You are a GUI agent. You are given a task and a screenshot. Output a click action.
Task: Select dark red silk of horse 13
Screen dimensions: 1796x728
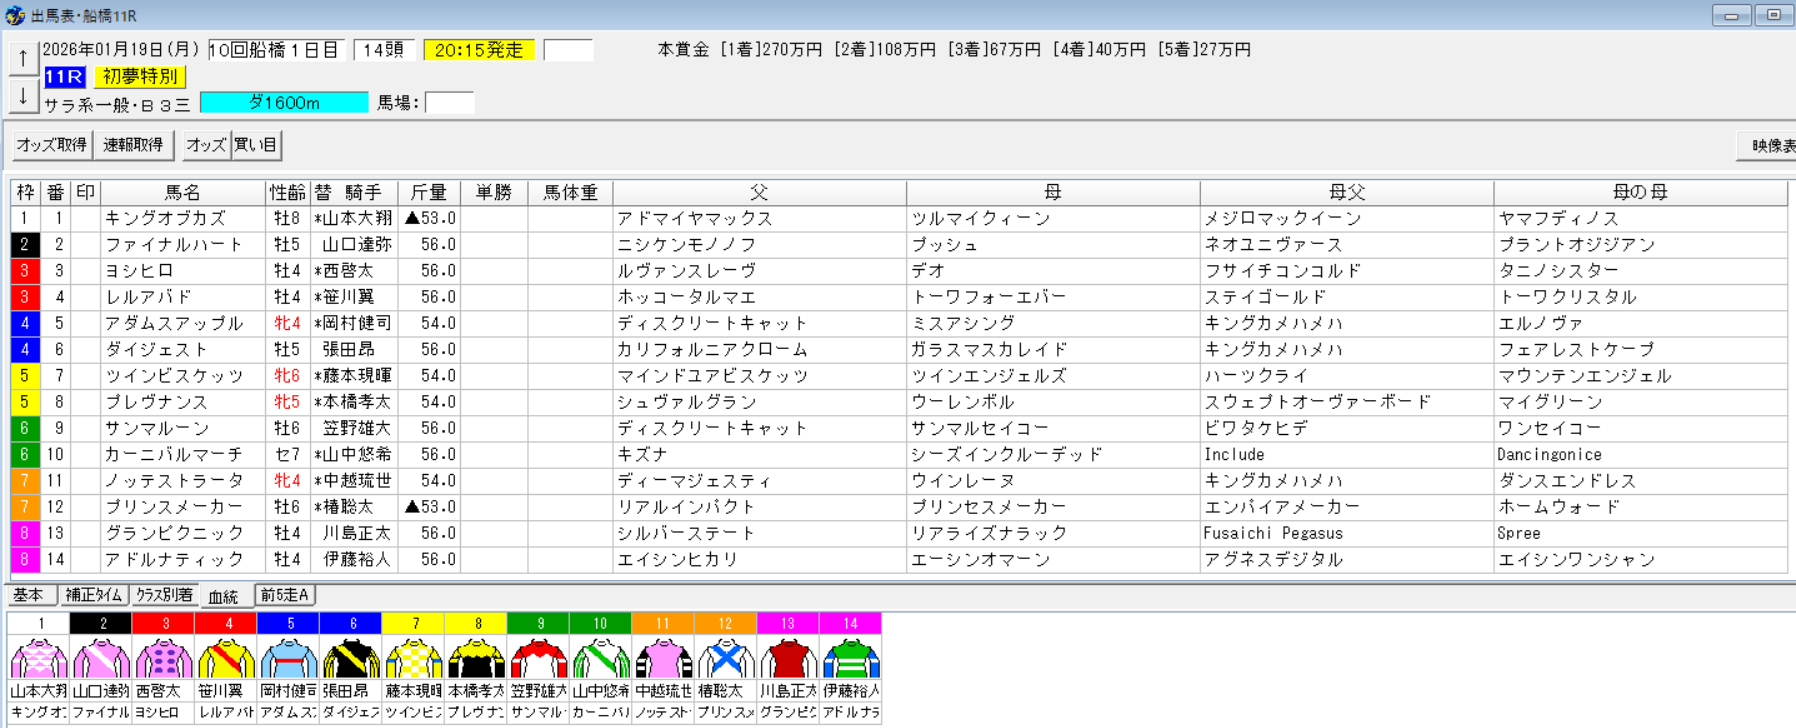coord(788,660)
